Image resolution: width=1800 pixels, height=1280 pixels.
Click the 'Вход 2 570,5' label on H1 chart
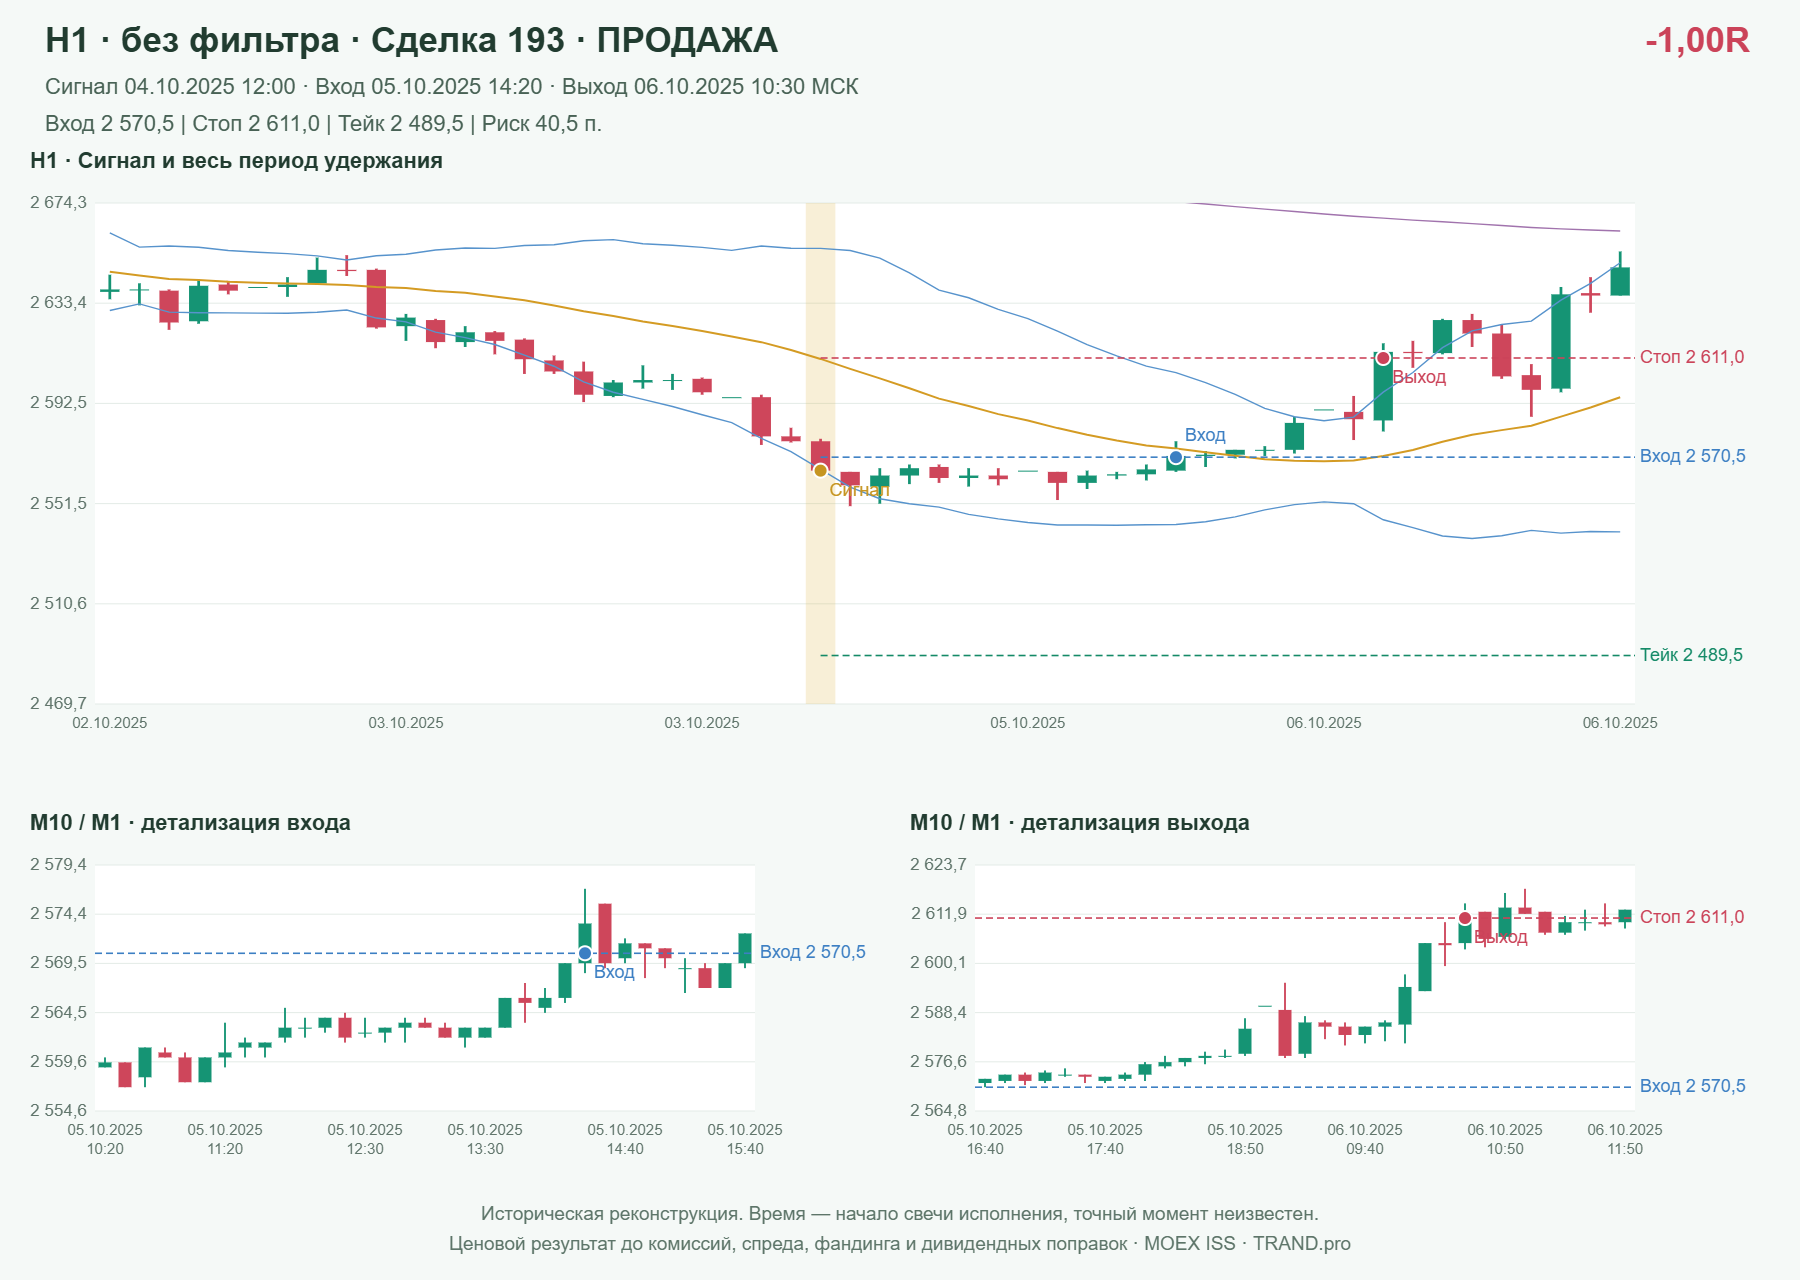(x=1692, y=456)
